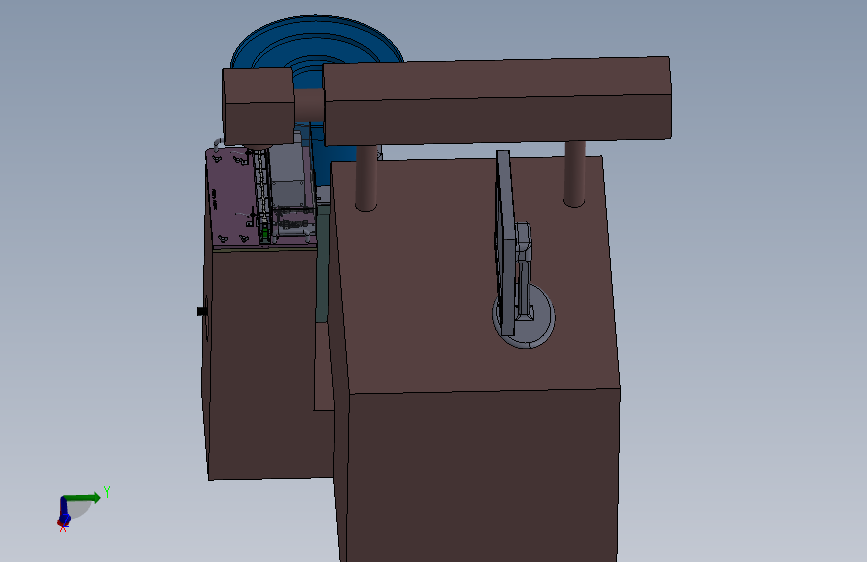This screenshot has width=867, height=562.
Task: Select the right cylindrical post under the beam
Action: [x=574, y=174]
